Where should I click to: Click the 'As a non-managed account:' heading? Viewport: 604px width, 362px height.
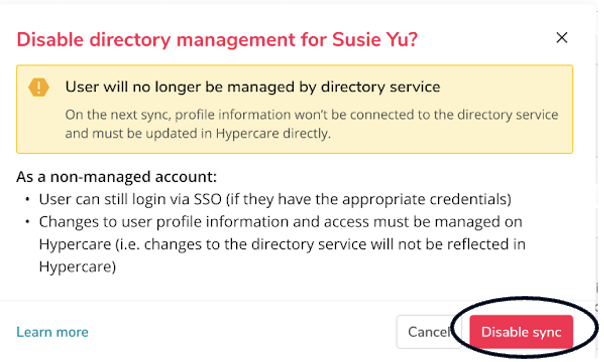[x=116, y=177]
